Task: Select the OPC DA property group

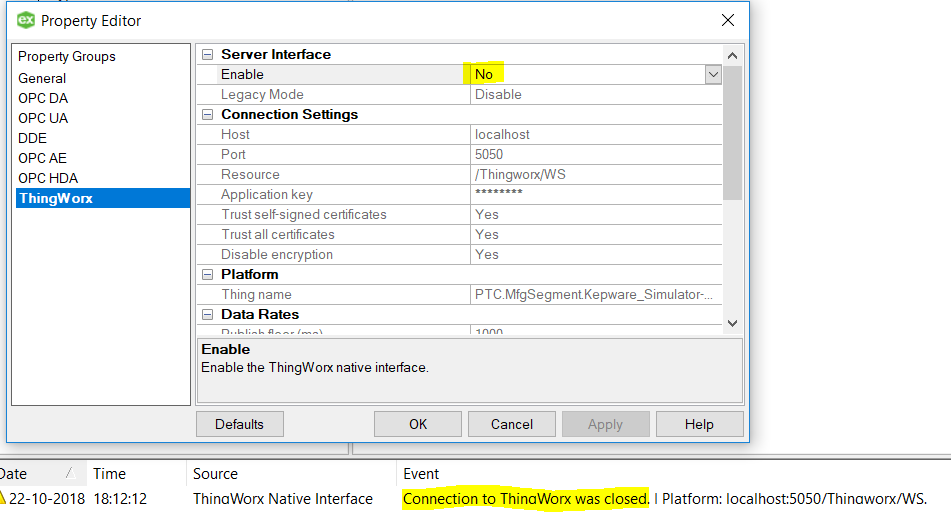Action: [43, 98]
